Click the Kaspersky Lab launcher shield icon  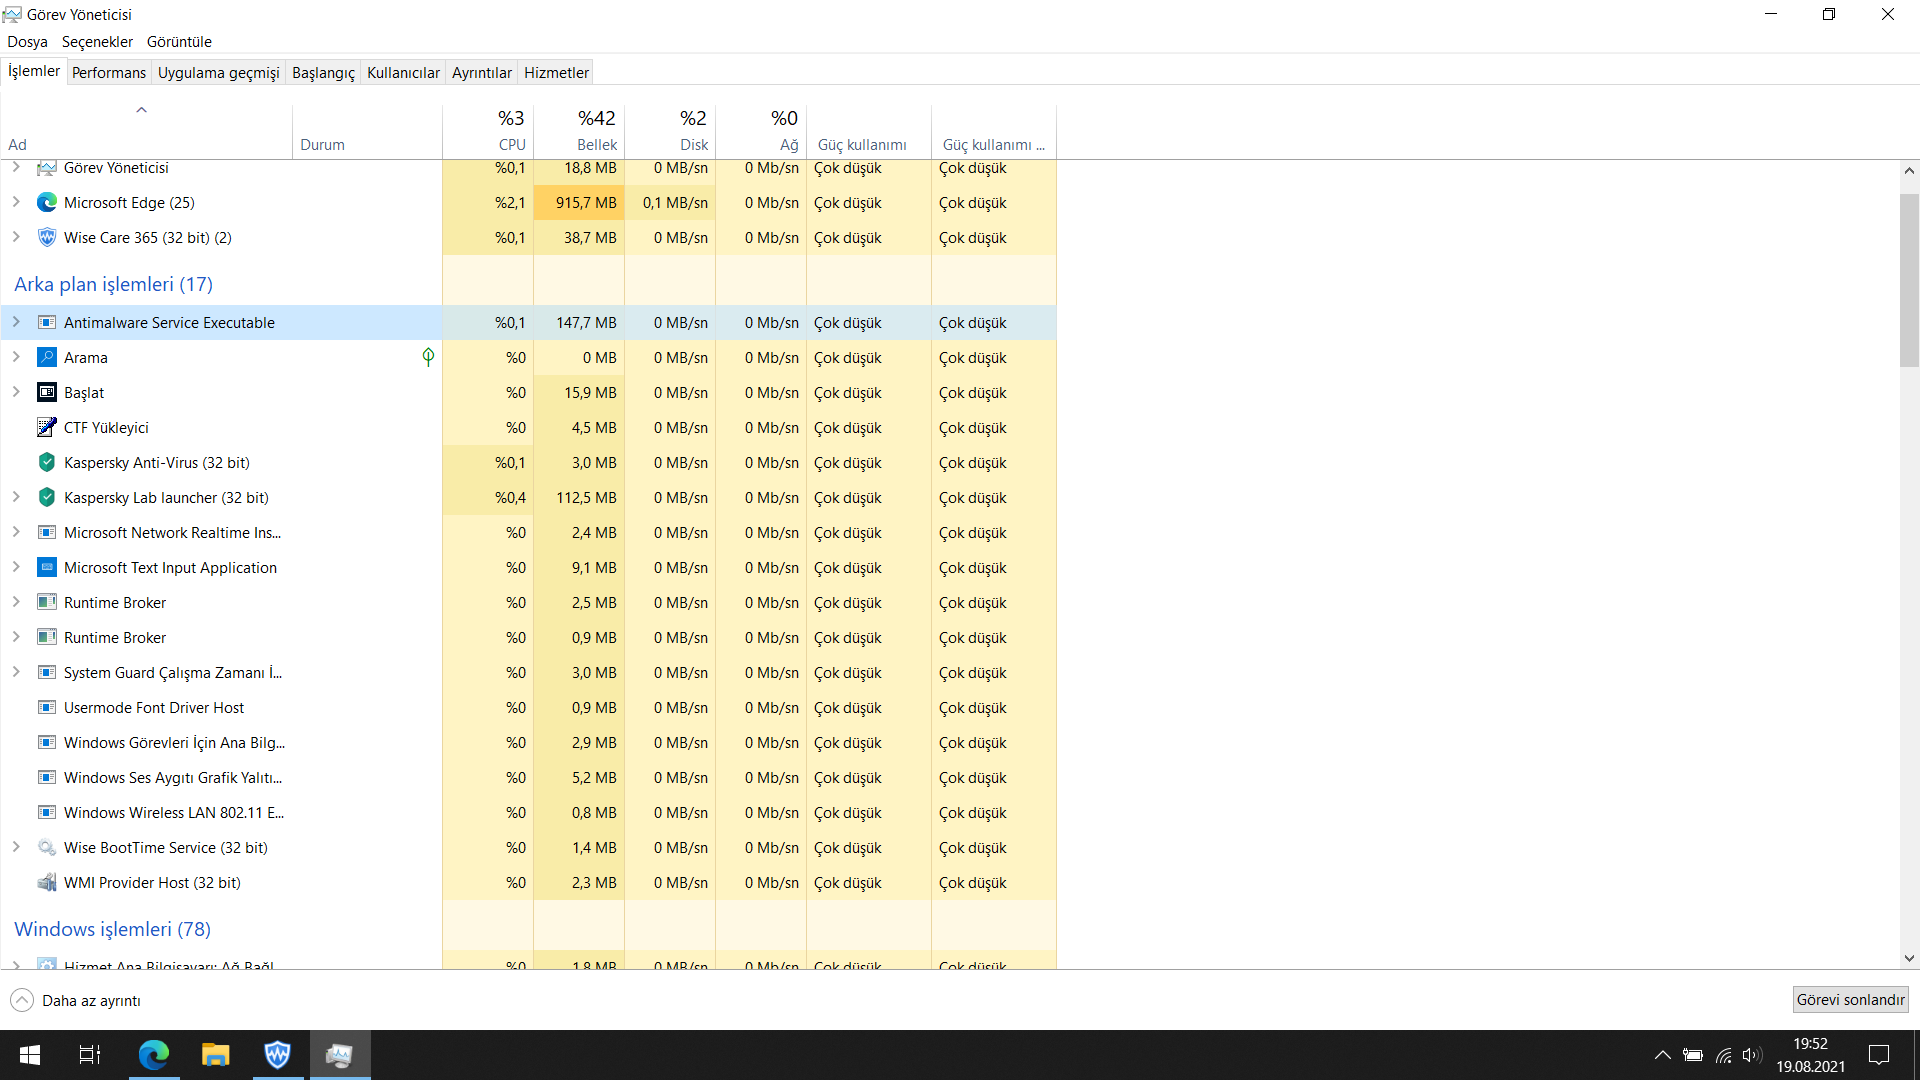tap(46, 498)
